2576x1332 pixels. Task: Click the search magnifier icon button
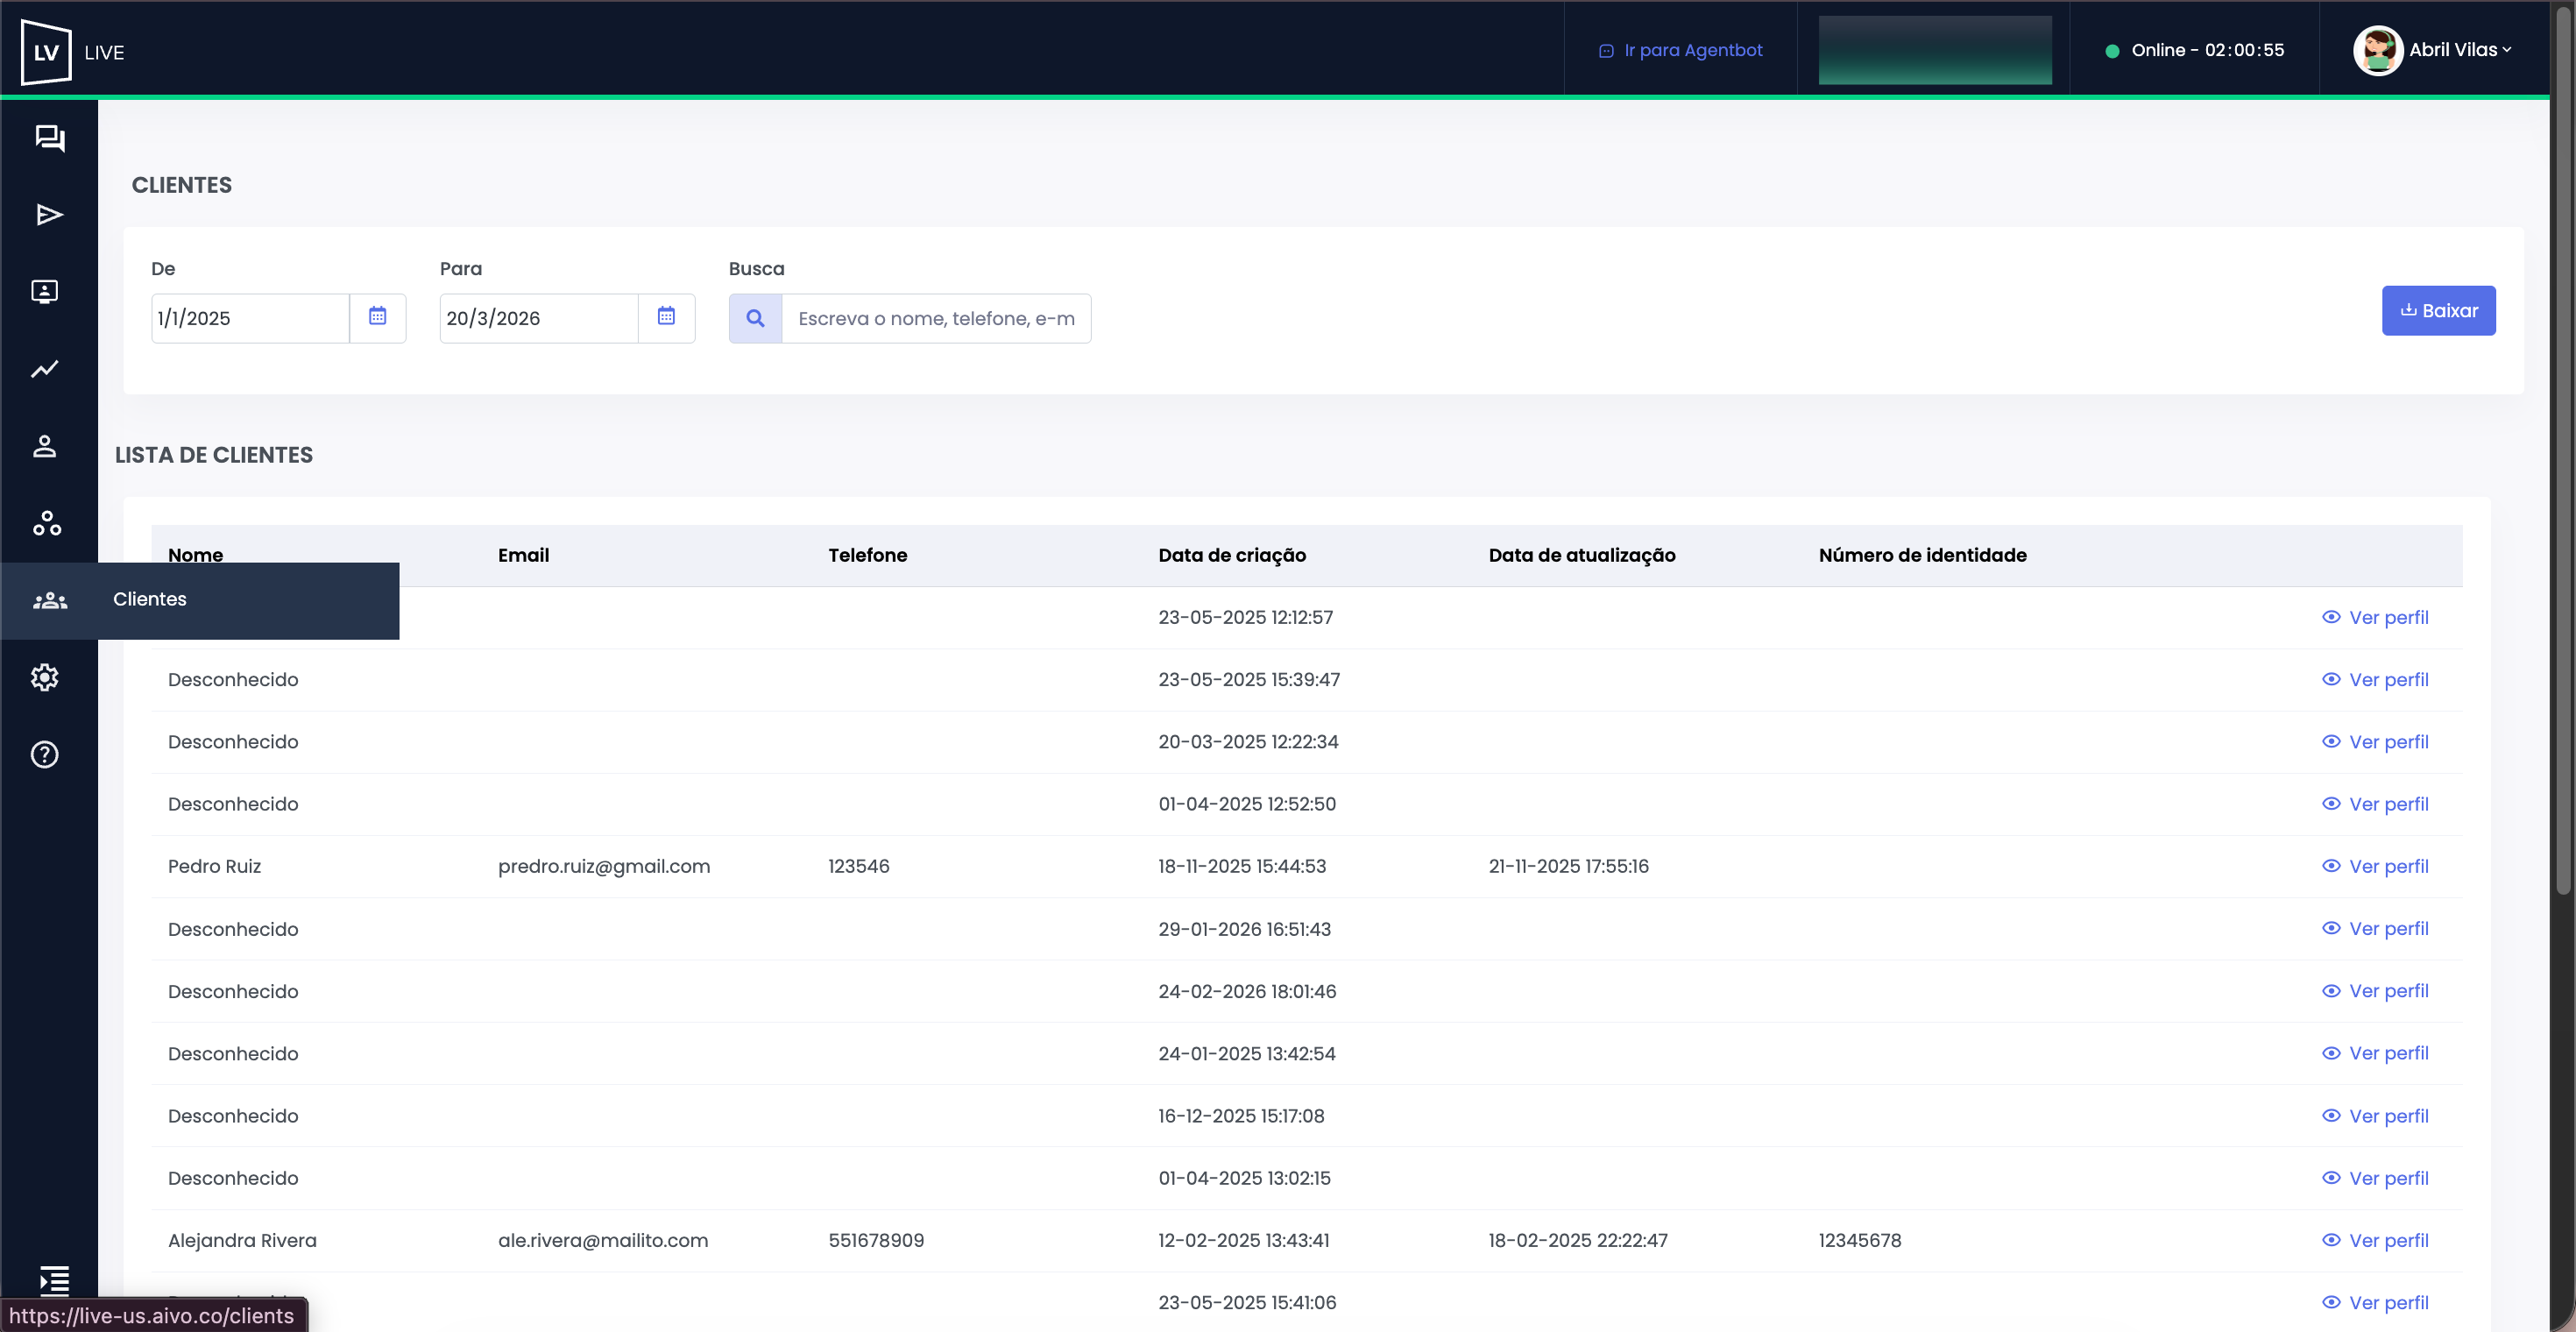[x=755, y=318]
